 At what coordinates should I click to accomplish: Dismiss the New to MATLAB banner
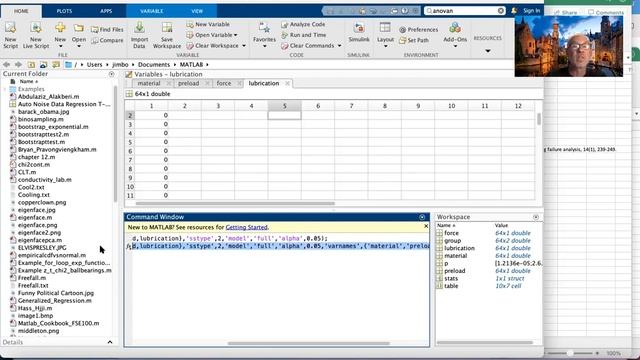point(426,226)
